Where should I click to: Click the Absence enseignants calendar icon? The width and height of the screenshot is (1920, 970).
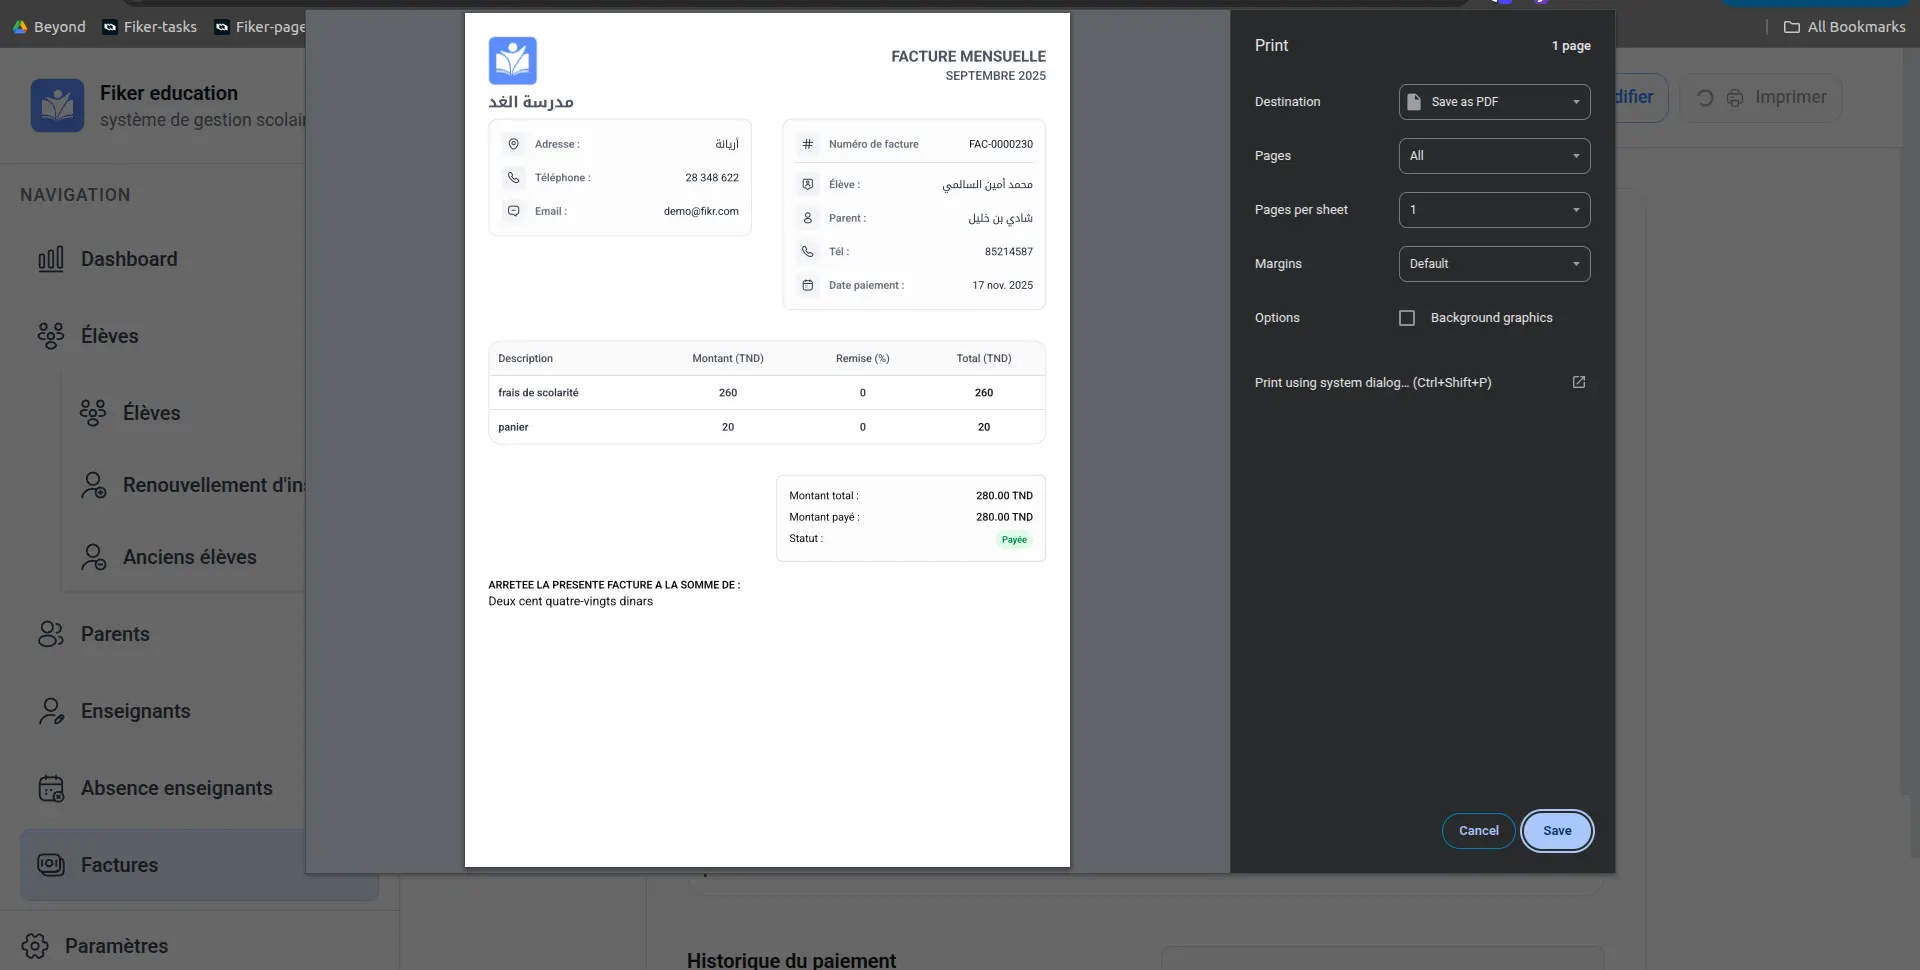(x=51, y=789)
